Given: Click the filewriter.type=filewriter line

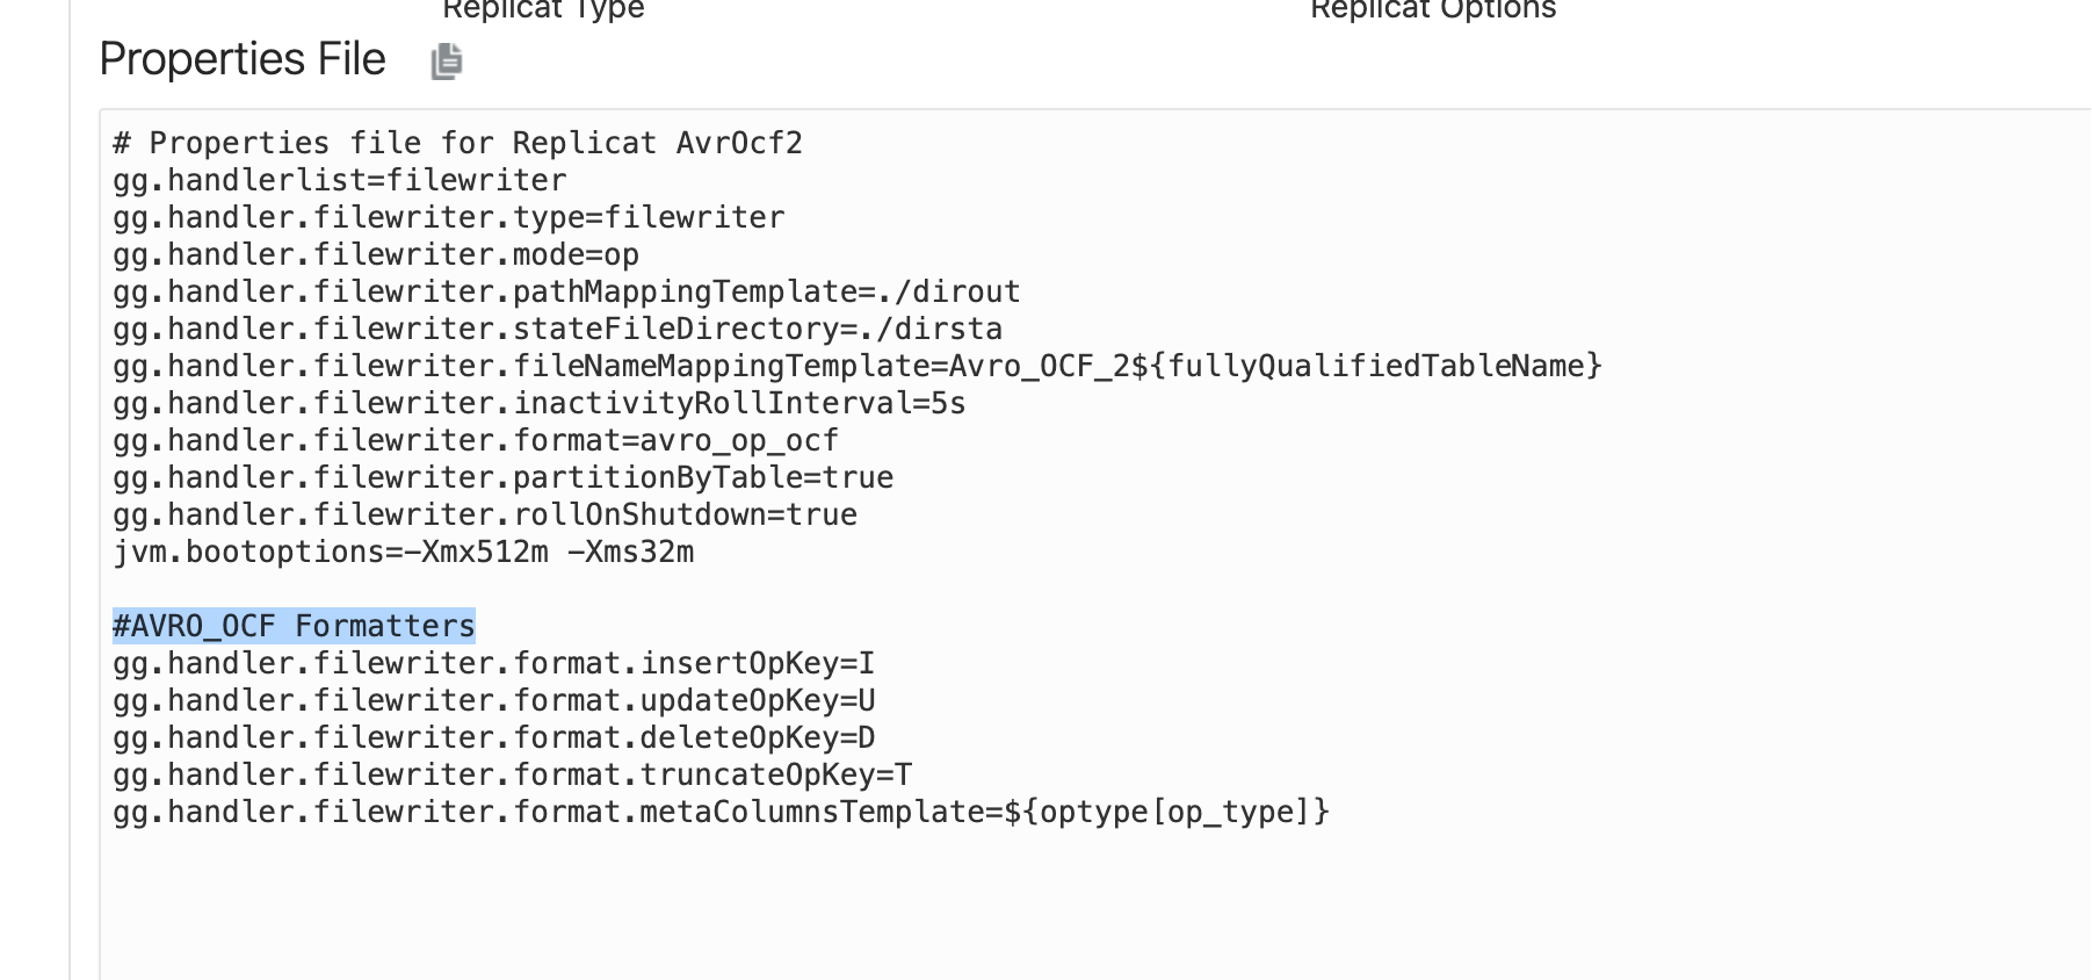Looking at the screenshot, I should tap(448, 217).
